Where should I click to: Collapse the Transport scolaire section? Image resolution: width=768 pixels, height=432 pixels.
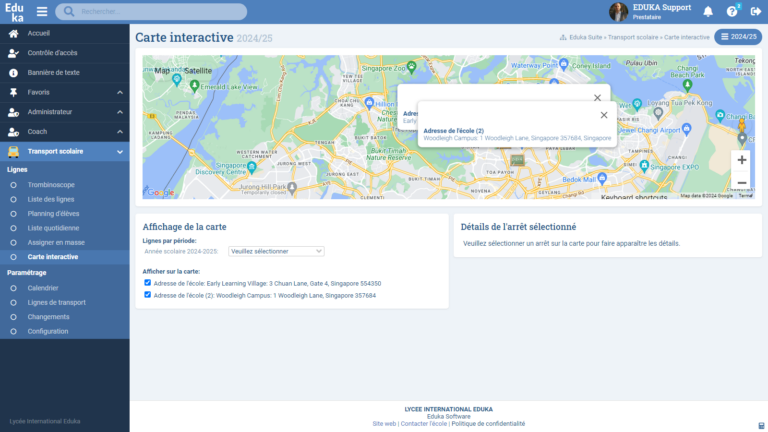click(65, 151)
